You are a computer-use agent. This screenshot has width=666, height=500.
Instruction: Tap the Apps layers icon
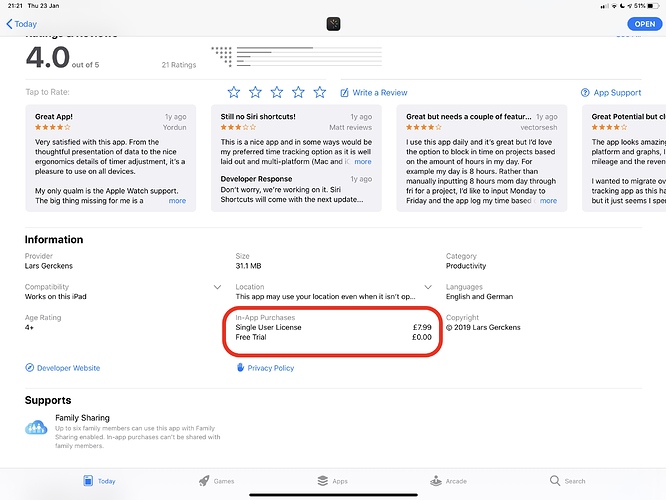click(322, 481)
